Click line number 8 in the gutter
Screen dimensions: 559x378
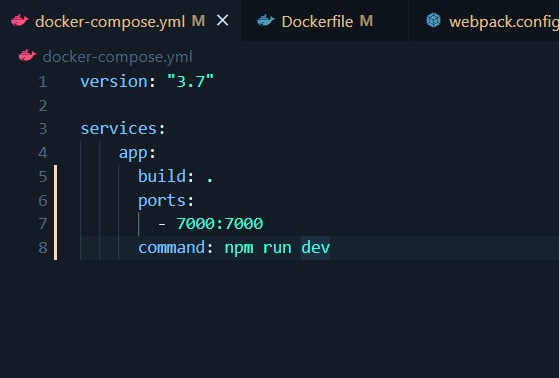tap(43, 248)
